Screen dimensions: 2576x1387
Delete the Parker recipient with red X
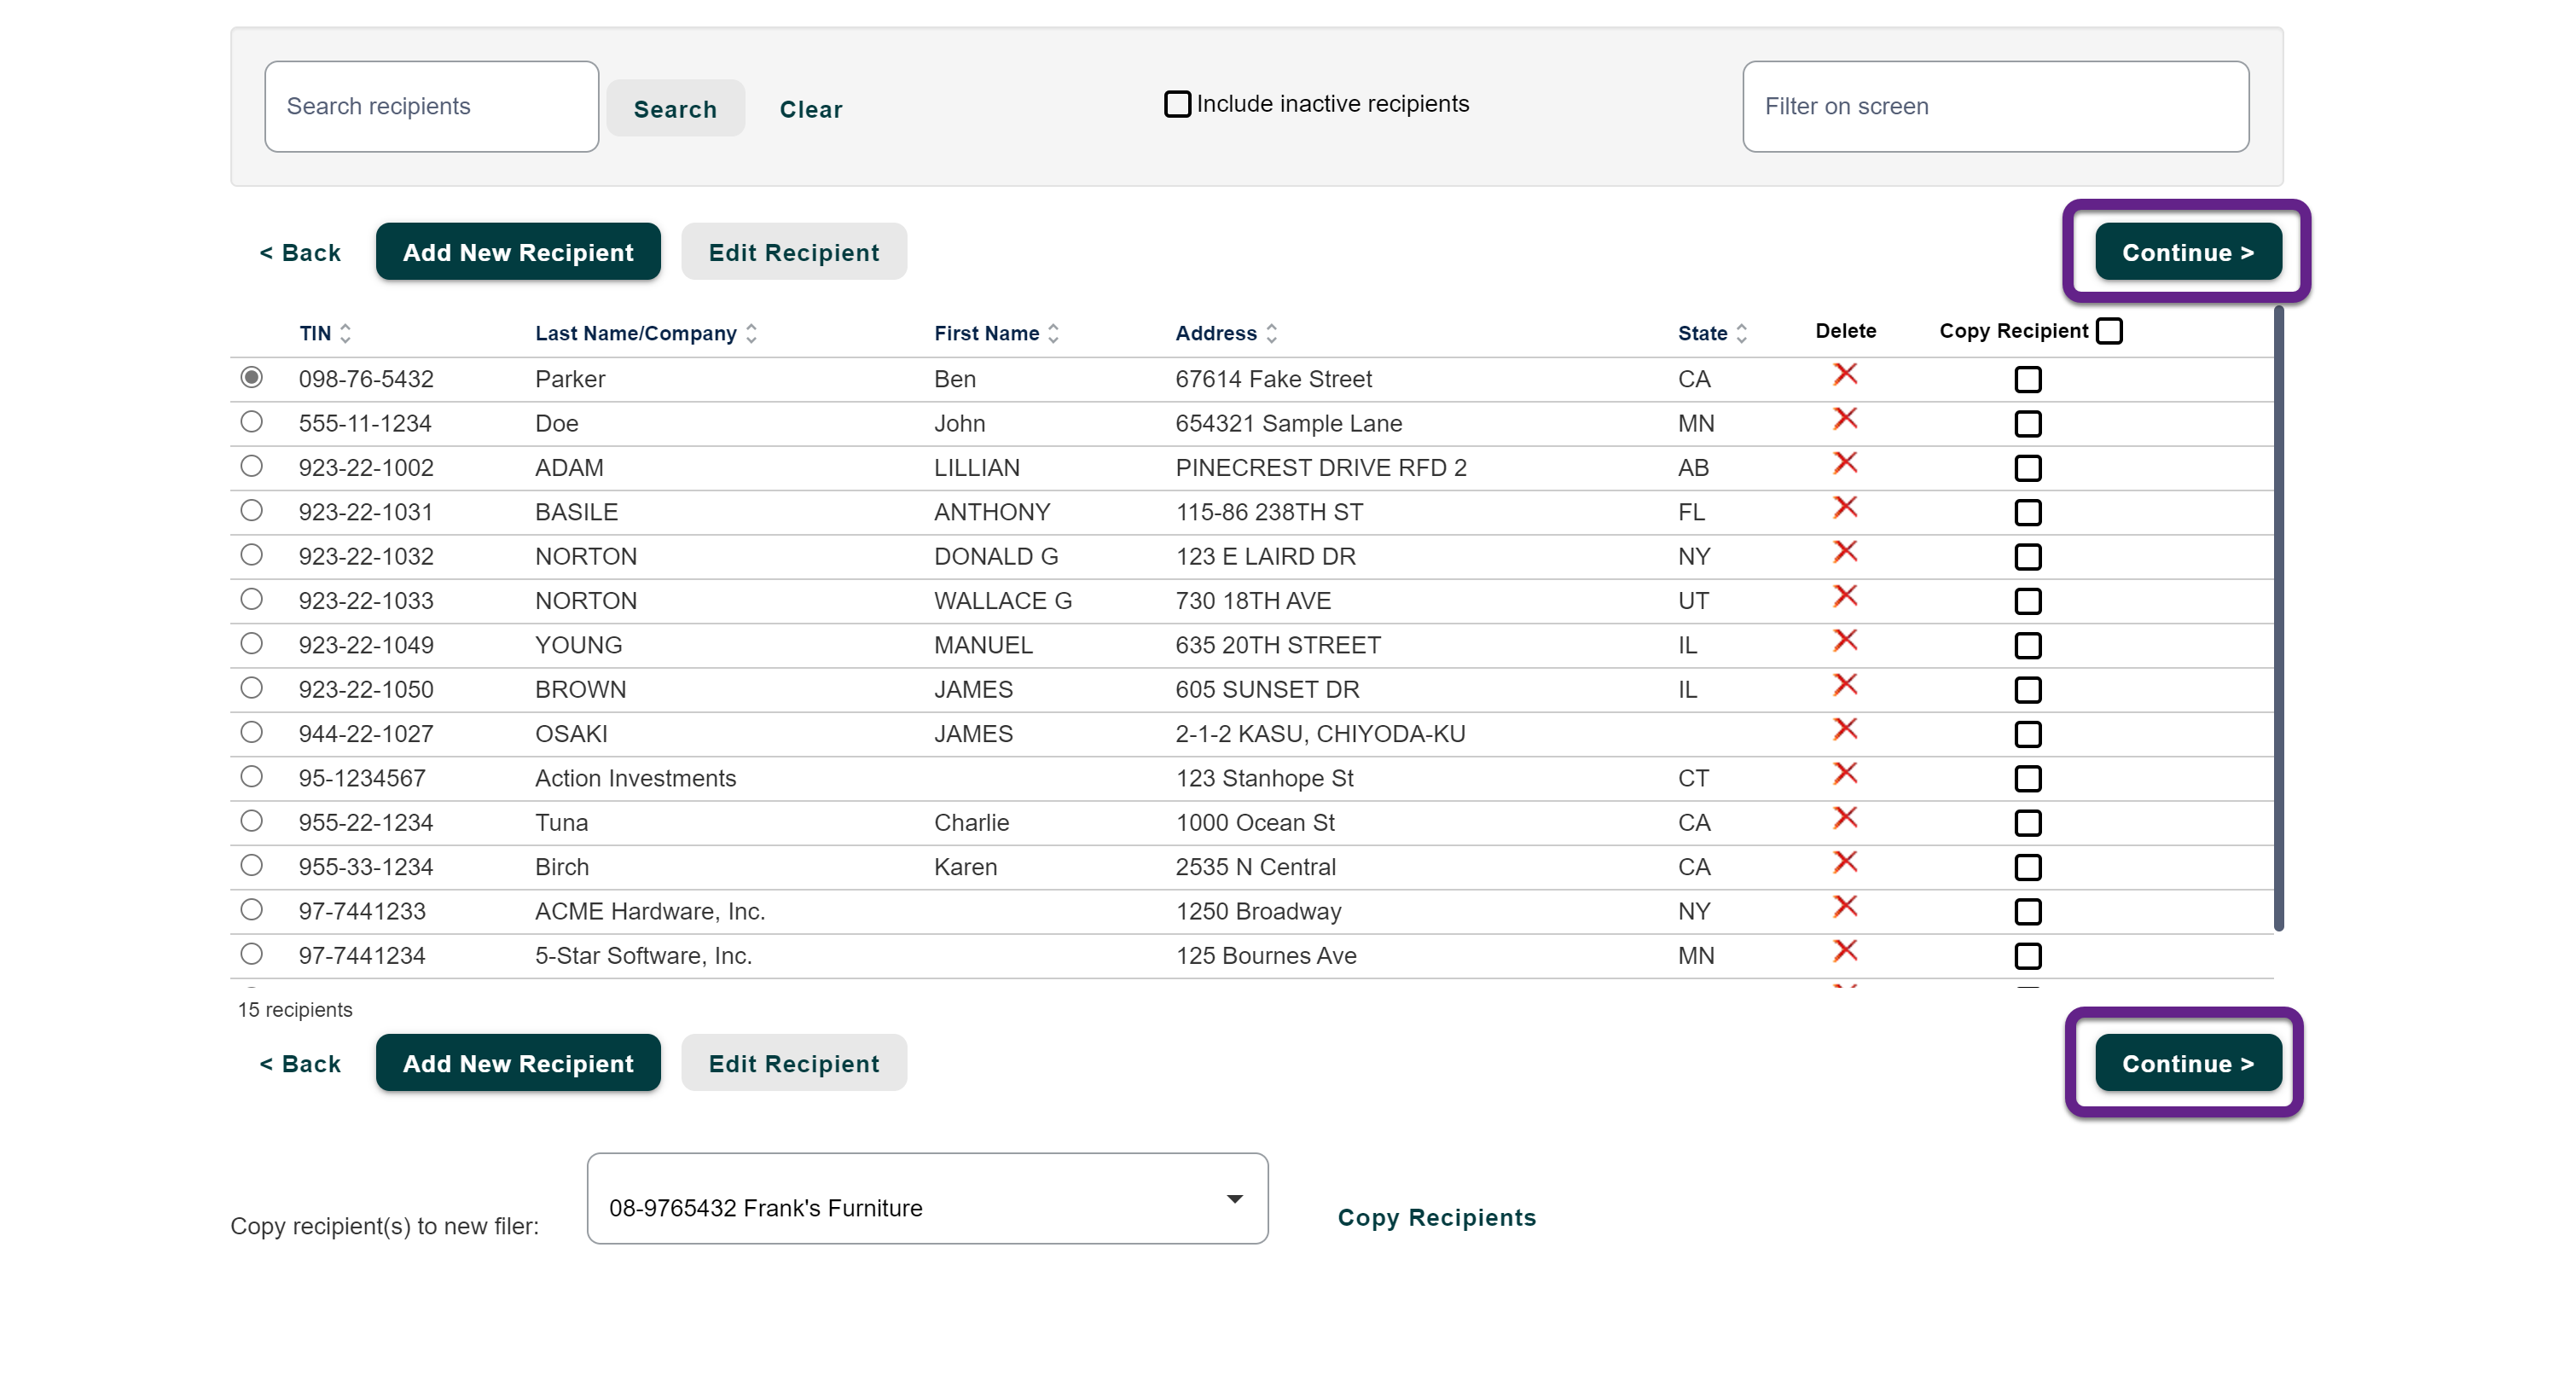[x=1844, y=375]
